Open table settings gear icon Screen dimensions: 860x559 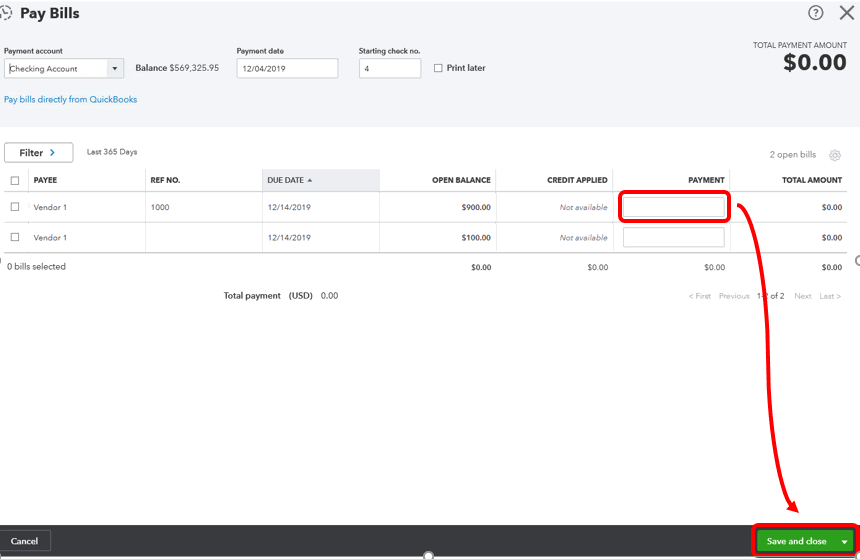click(834, 155)
